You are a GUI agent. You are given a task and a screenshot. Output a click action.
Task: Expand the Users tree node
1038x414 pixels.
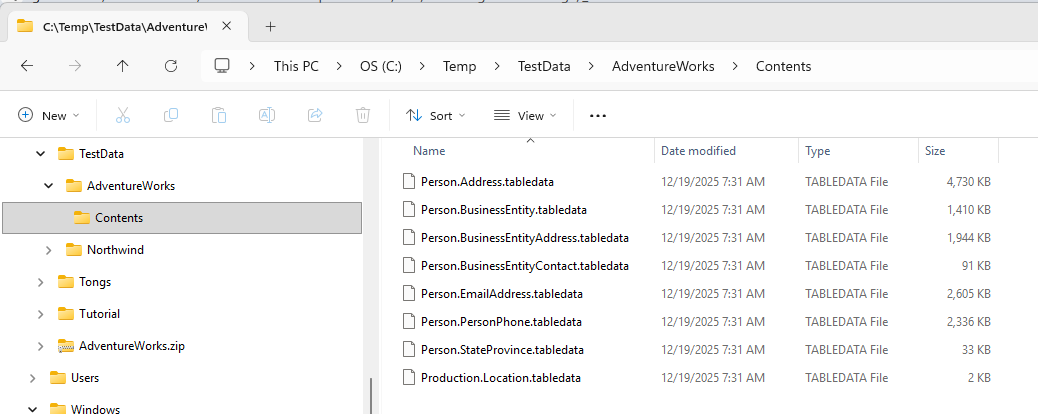[x=32, y=378]
